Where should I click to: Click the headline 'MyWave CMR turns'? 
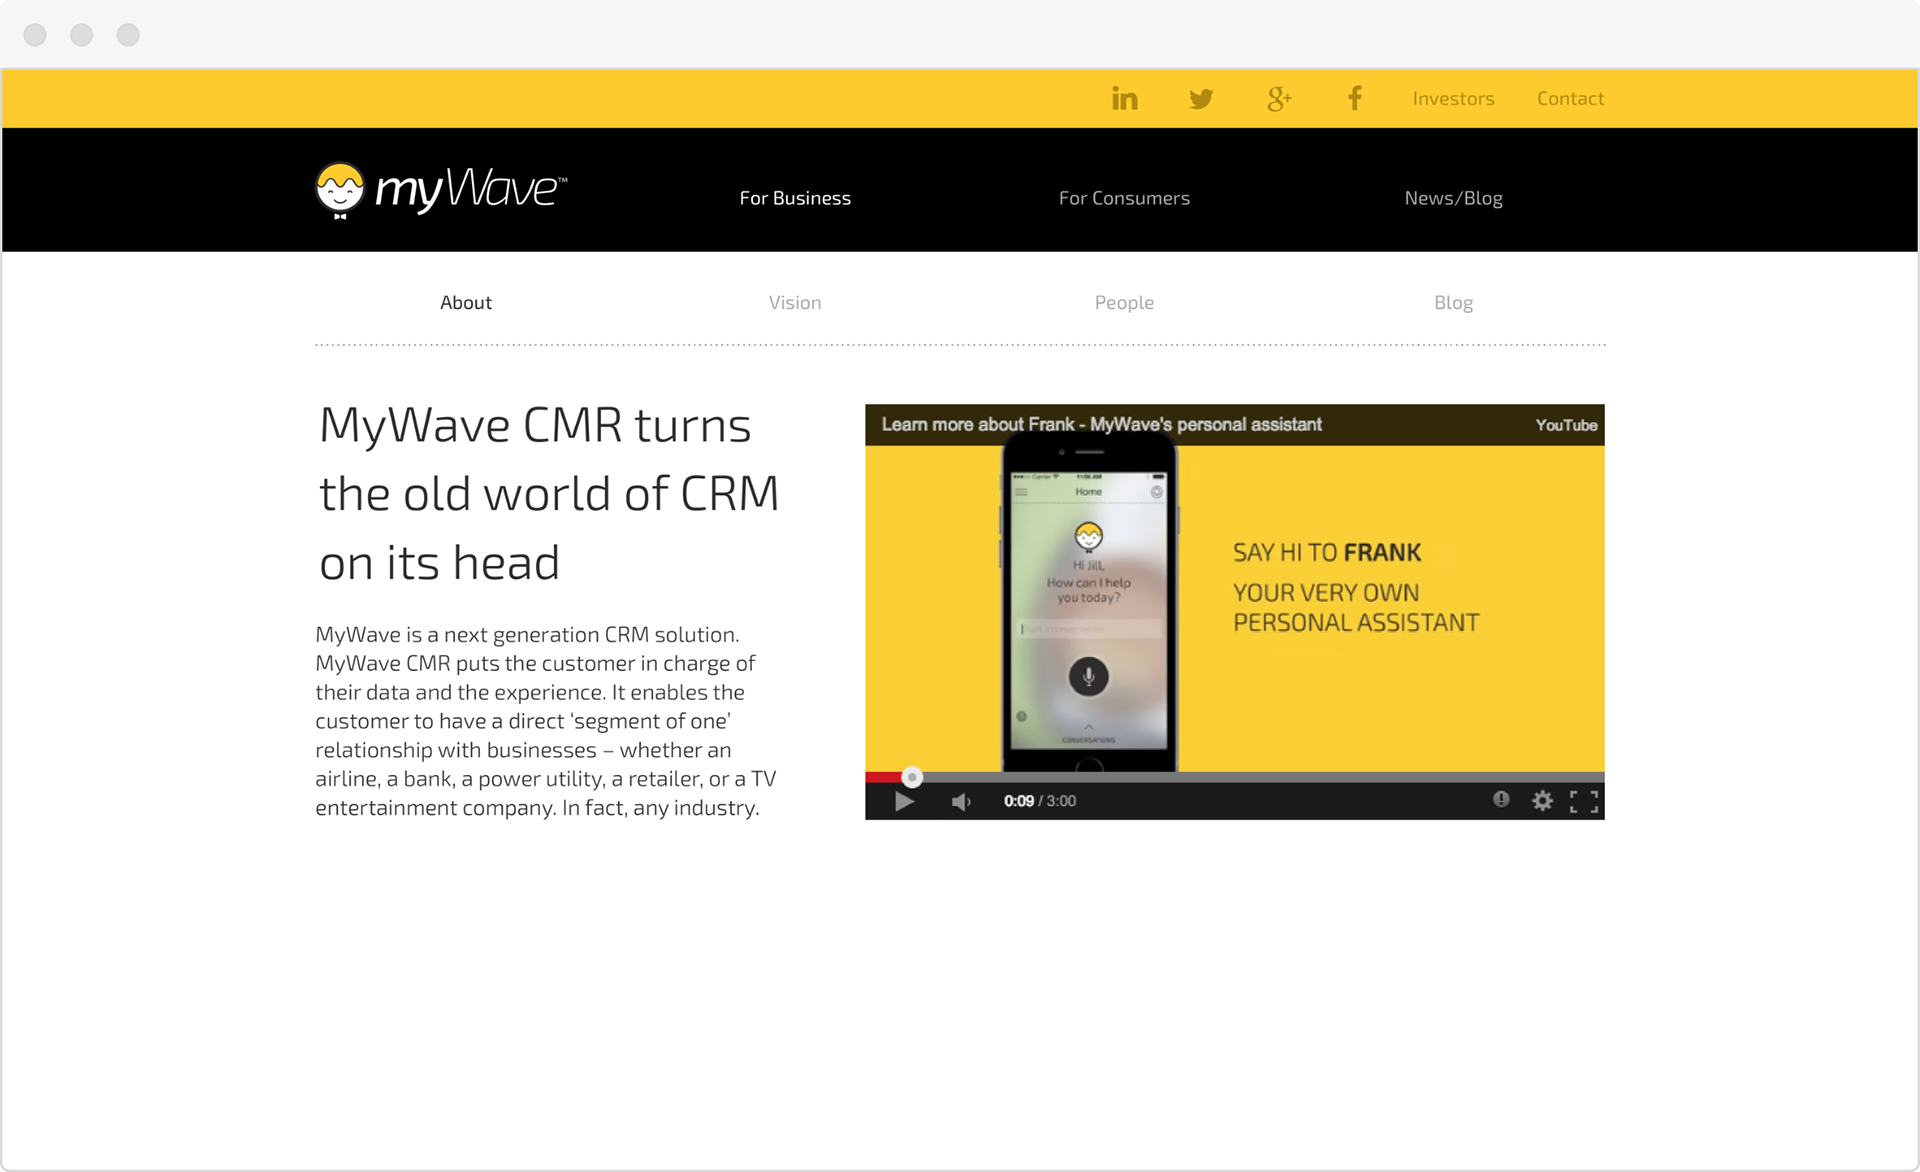click(535, 425)
